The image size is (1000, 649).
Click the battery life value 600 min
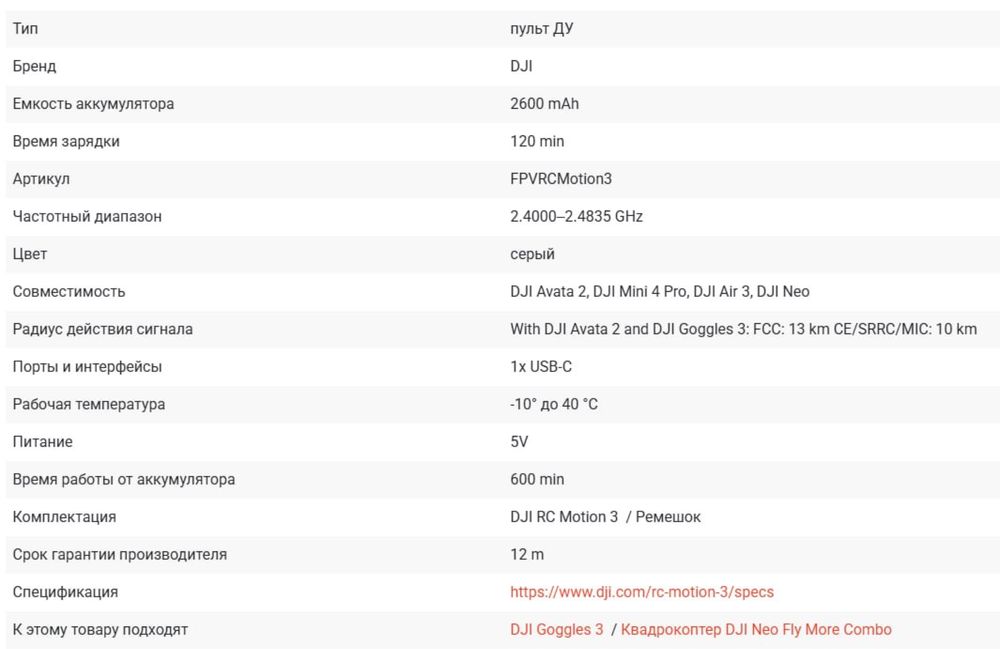tap(537, 479)
